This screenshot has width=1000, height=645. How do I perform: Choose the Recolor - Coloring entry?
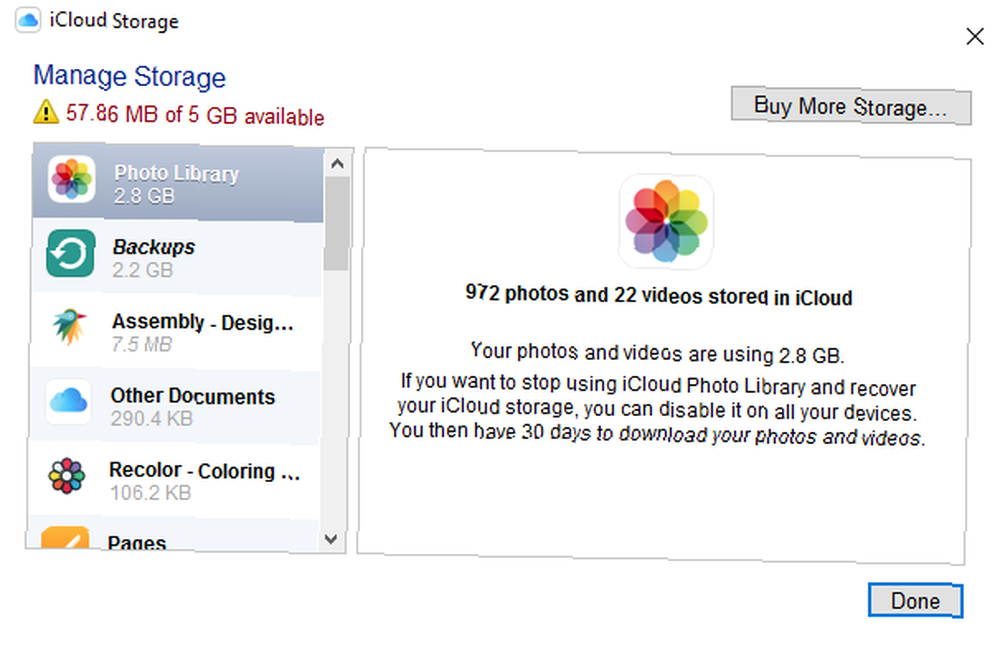point(173,480)
